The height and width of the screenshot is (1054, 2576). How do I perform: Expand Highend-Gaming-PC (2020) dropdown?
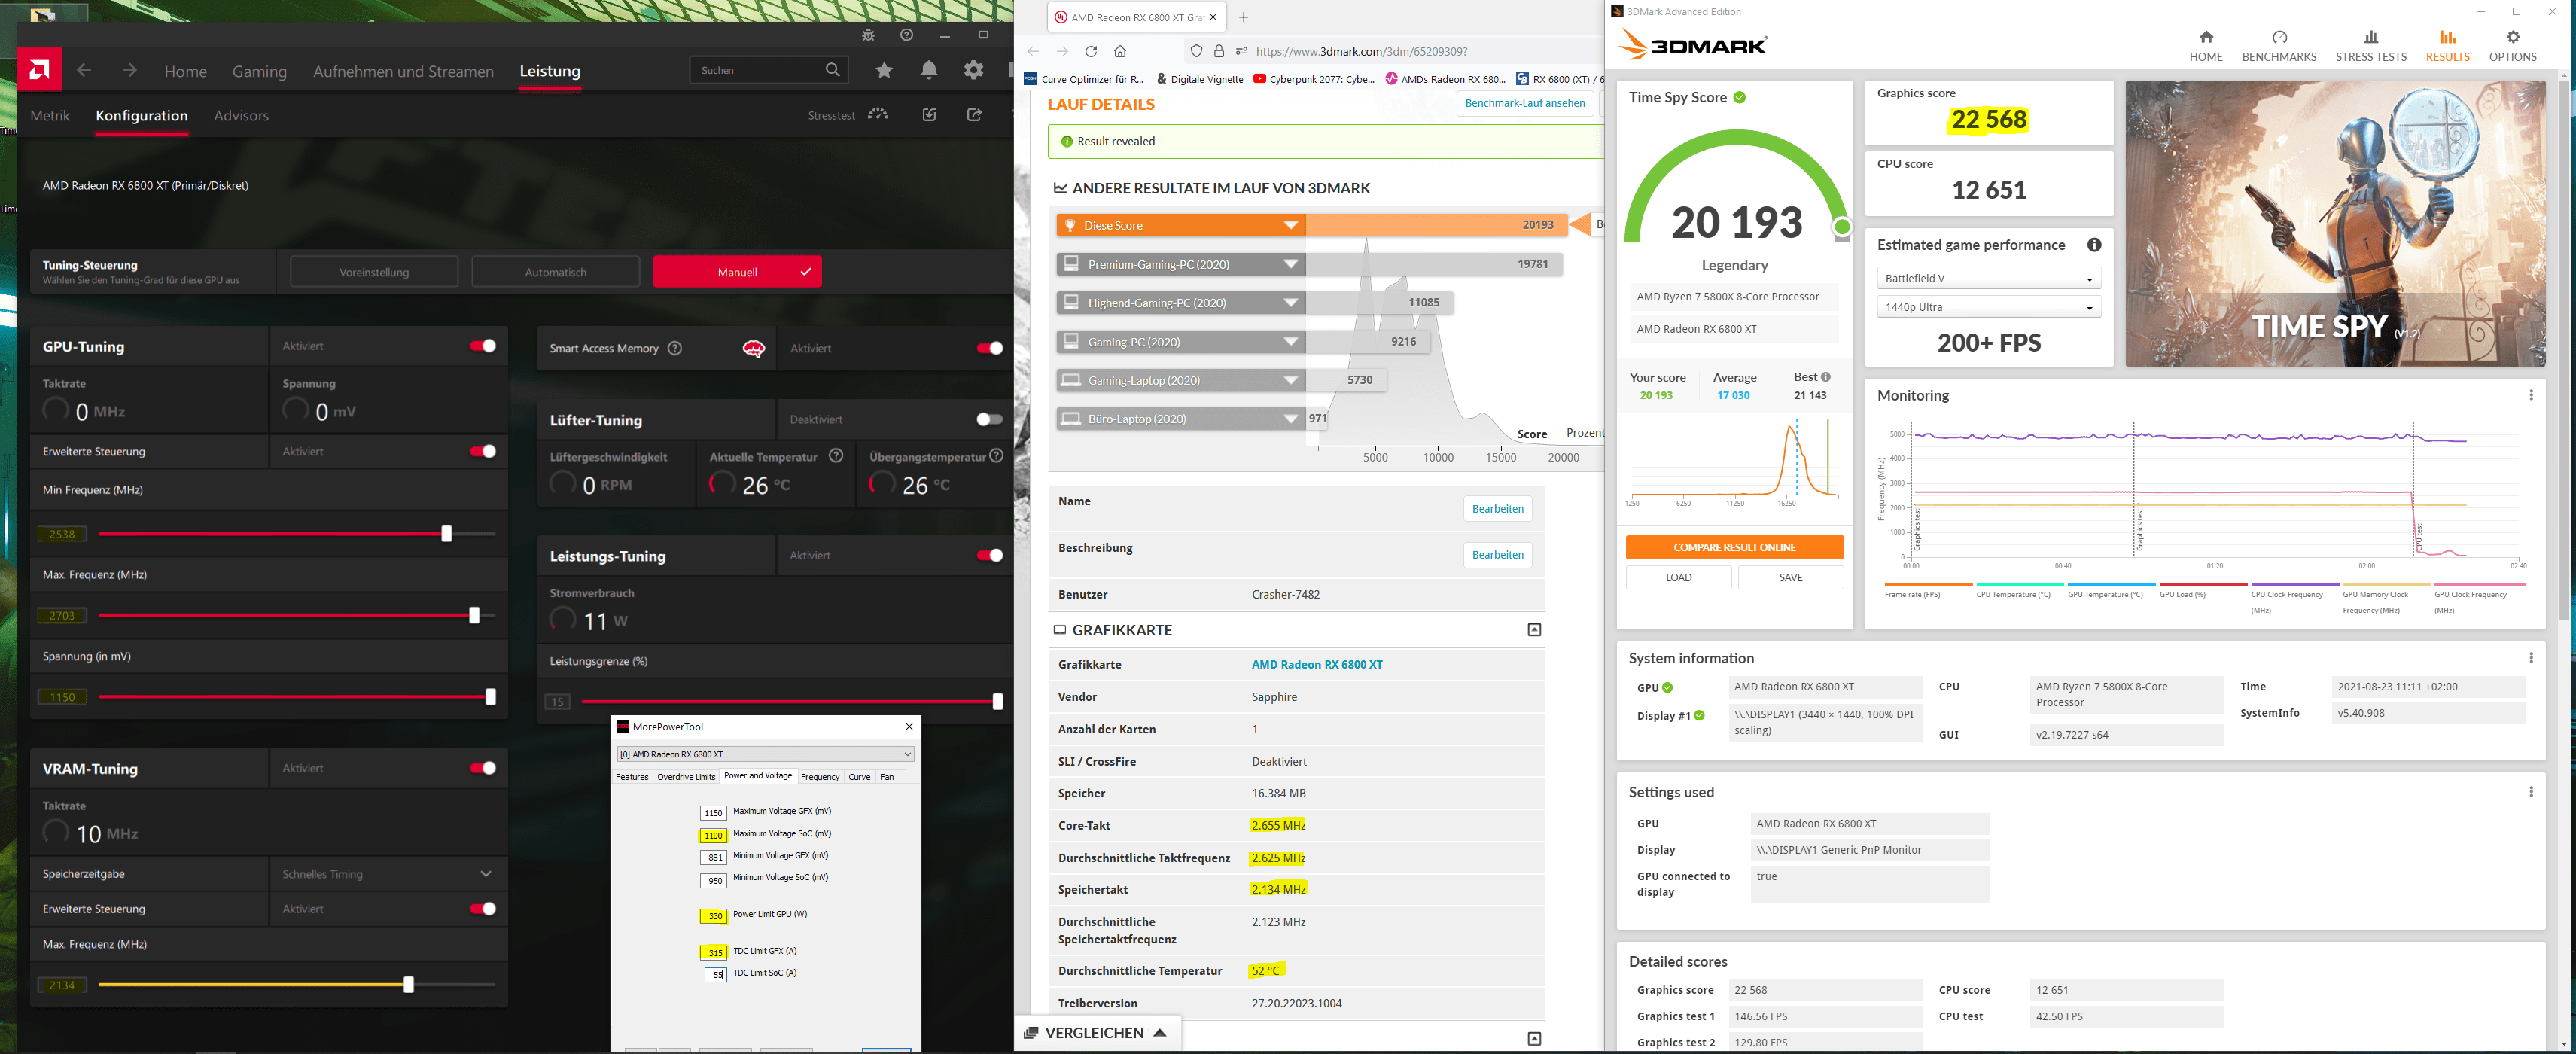(1291, 303)
